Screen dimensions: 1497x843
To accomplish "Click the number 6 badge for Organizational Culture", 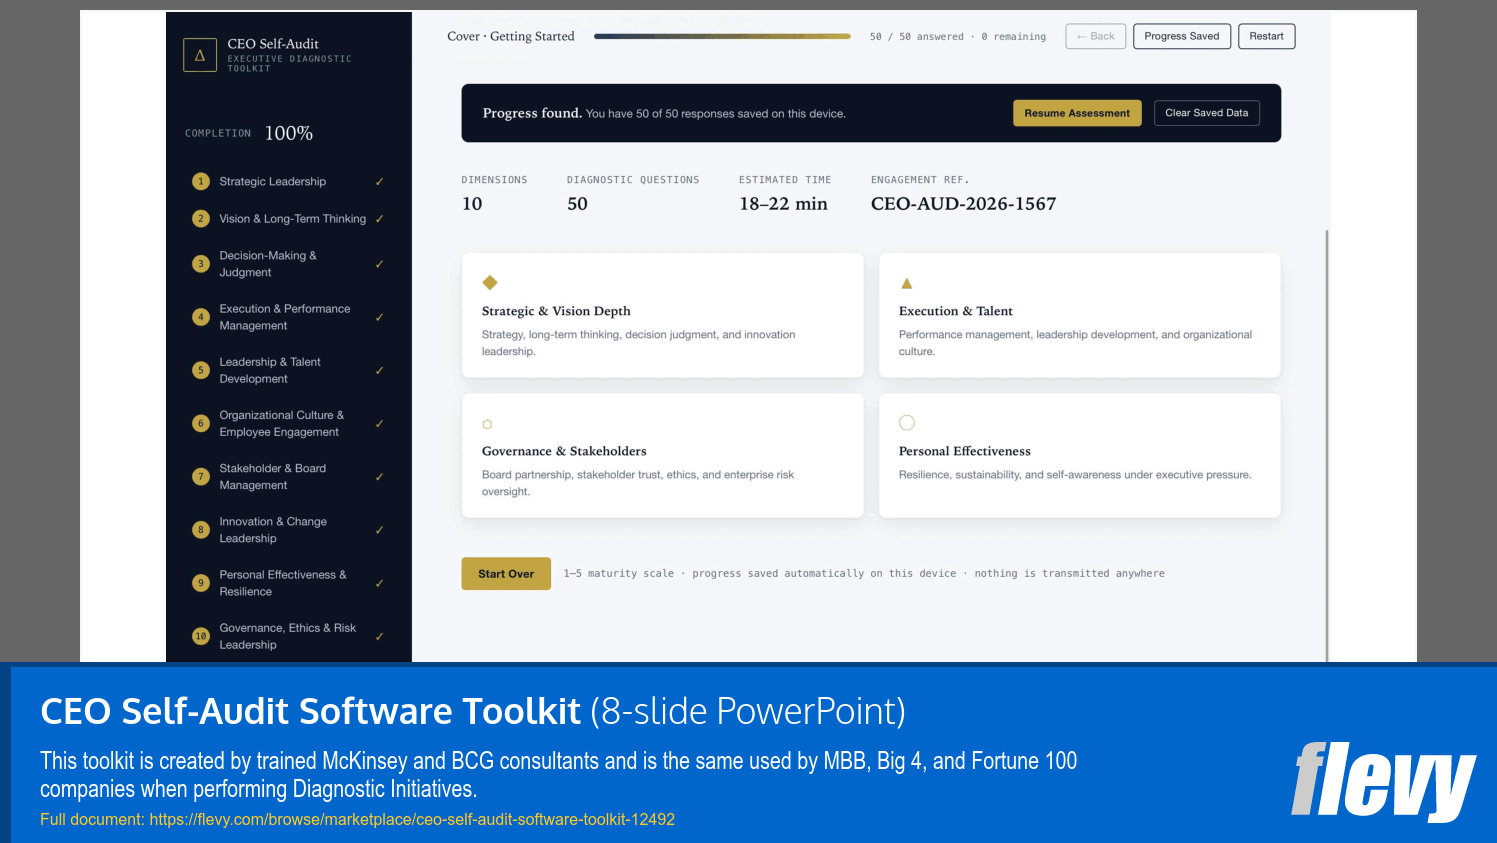I will click(201, 424).
